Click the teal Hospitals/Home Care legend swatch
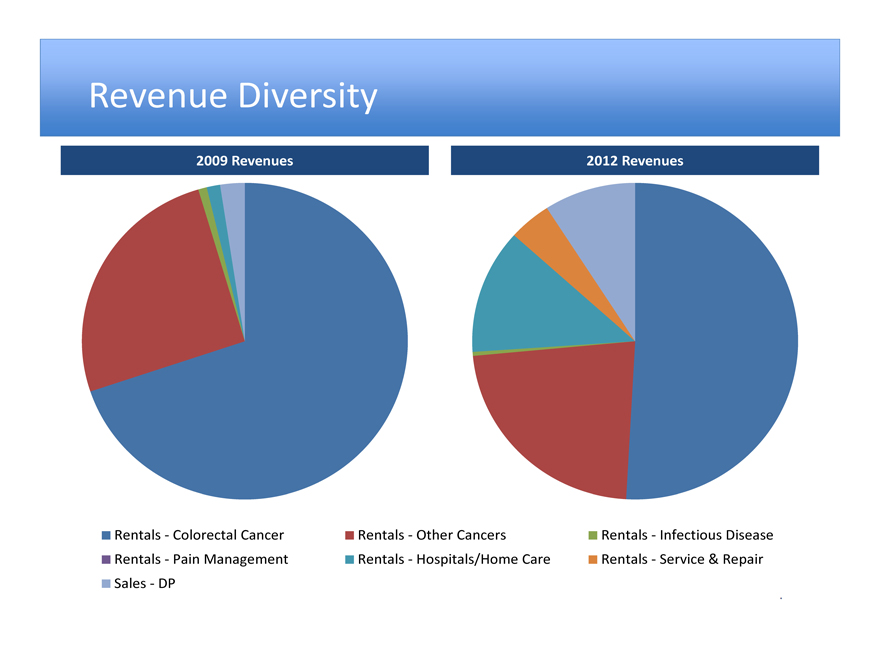The image size is (880, 660). coord(349,559)
